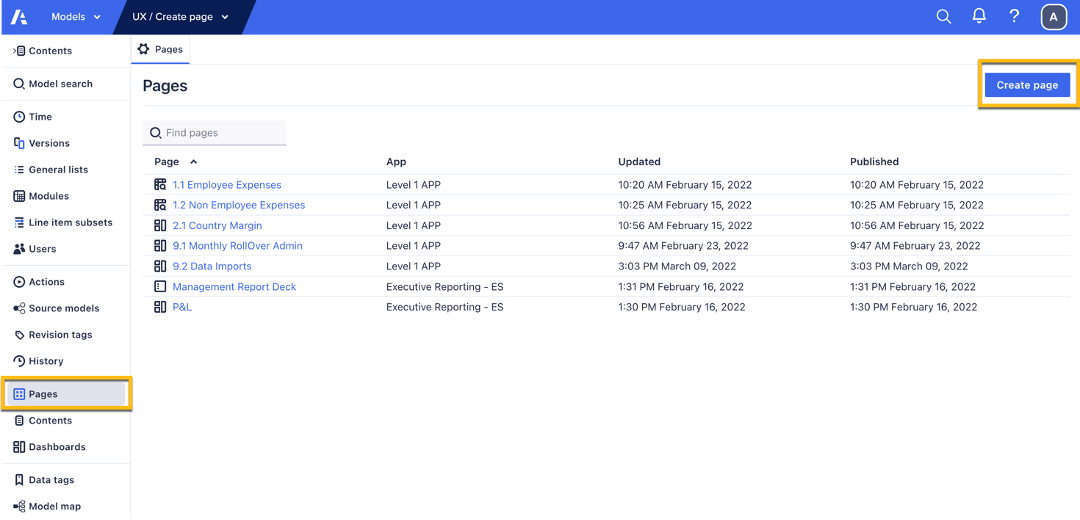The image size is (1080, 520).
Task: Select Updated cell '9:47 AM February 23, 2022'
Action: (683, 246)
